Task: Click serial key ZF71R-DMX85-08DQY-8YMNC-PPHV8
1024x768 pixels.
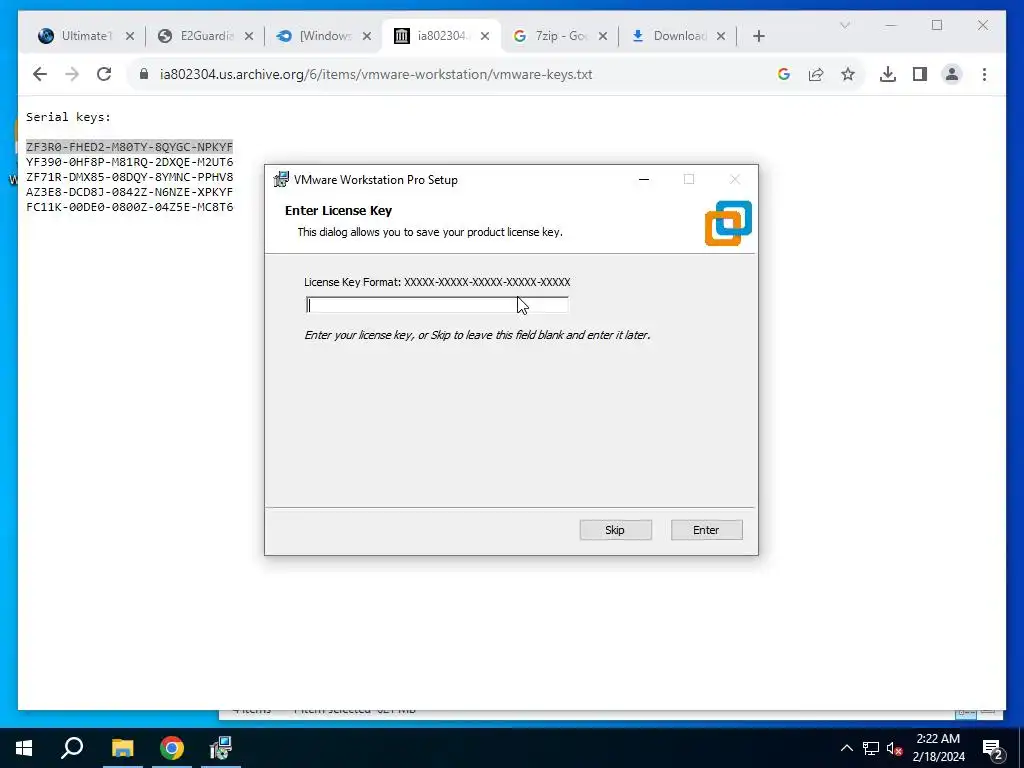Action: pos(129,177)
